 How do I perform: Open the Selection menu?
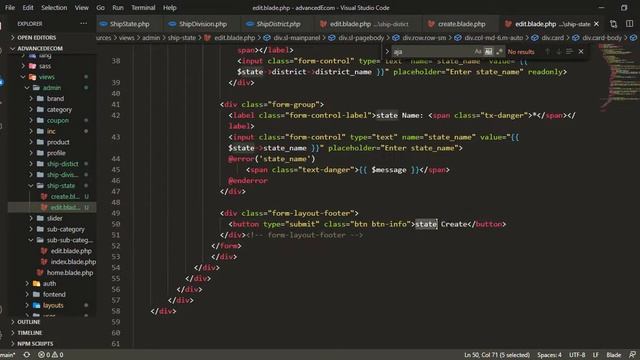(x=54, y=8)
